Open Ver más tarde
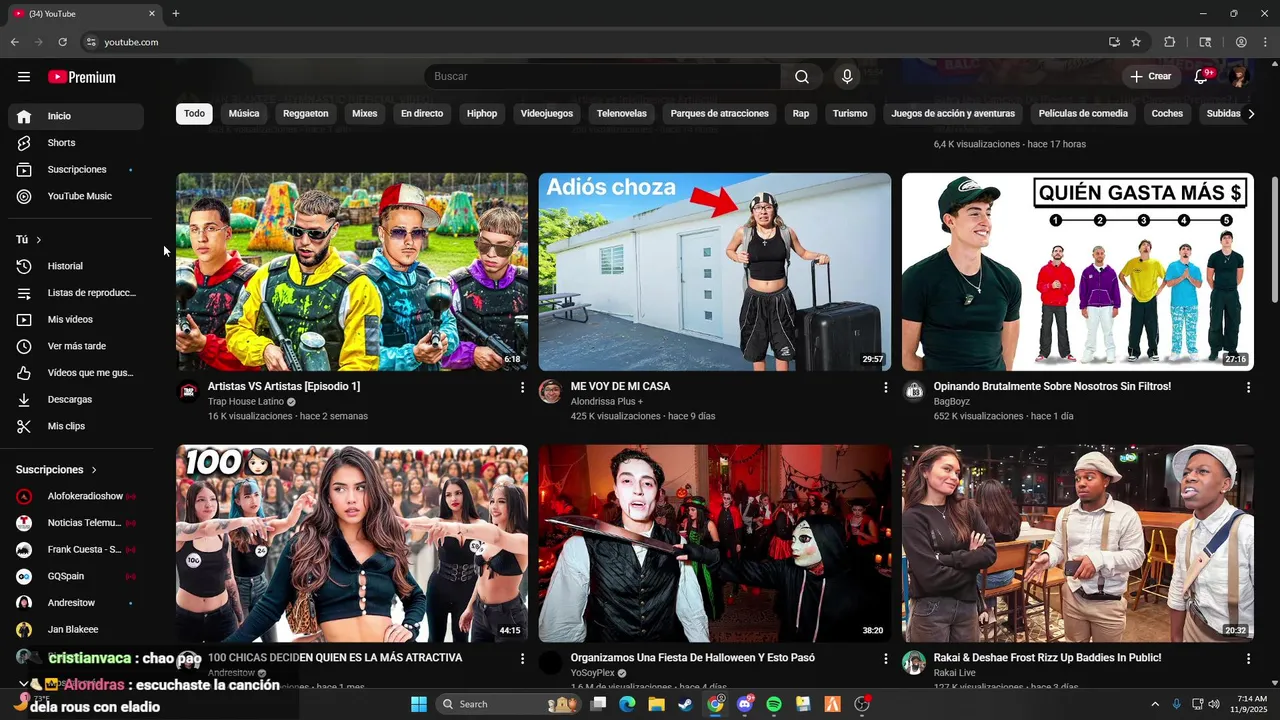 point(76,346)
